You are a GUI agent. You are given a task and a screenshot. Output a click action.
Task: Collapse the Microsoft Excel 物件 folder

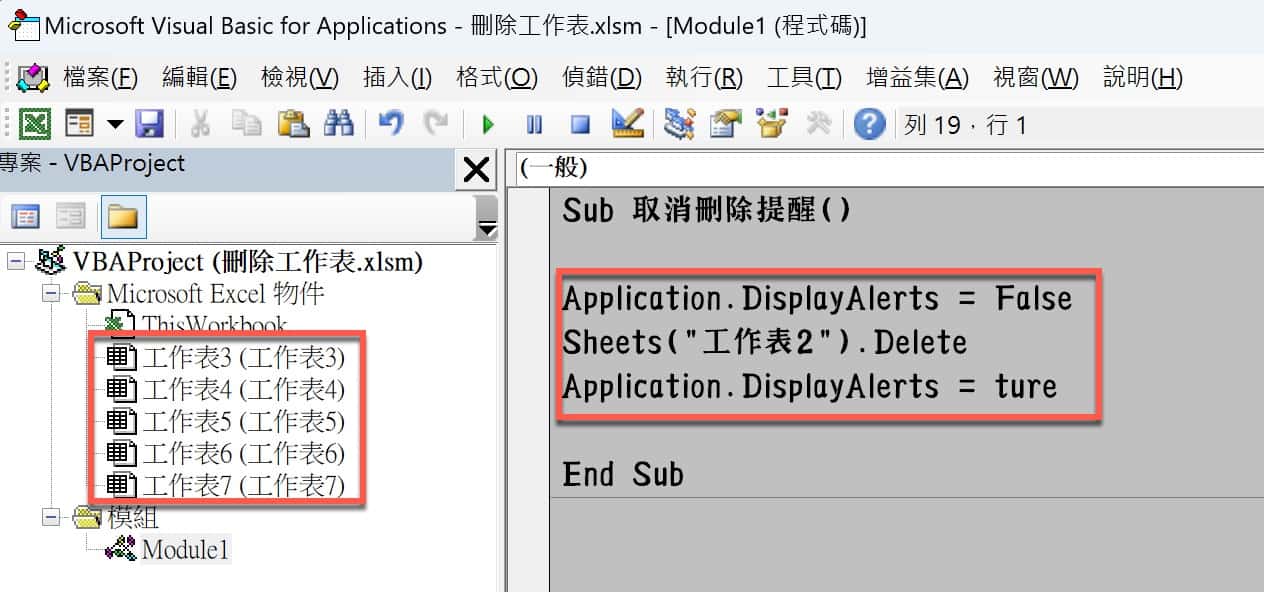click(x=51, y=293)
